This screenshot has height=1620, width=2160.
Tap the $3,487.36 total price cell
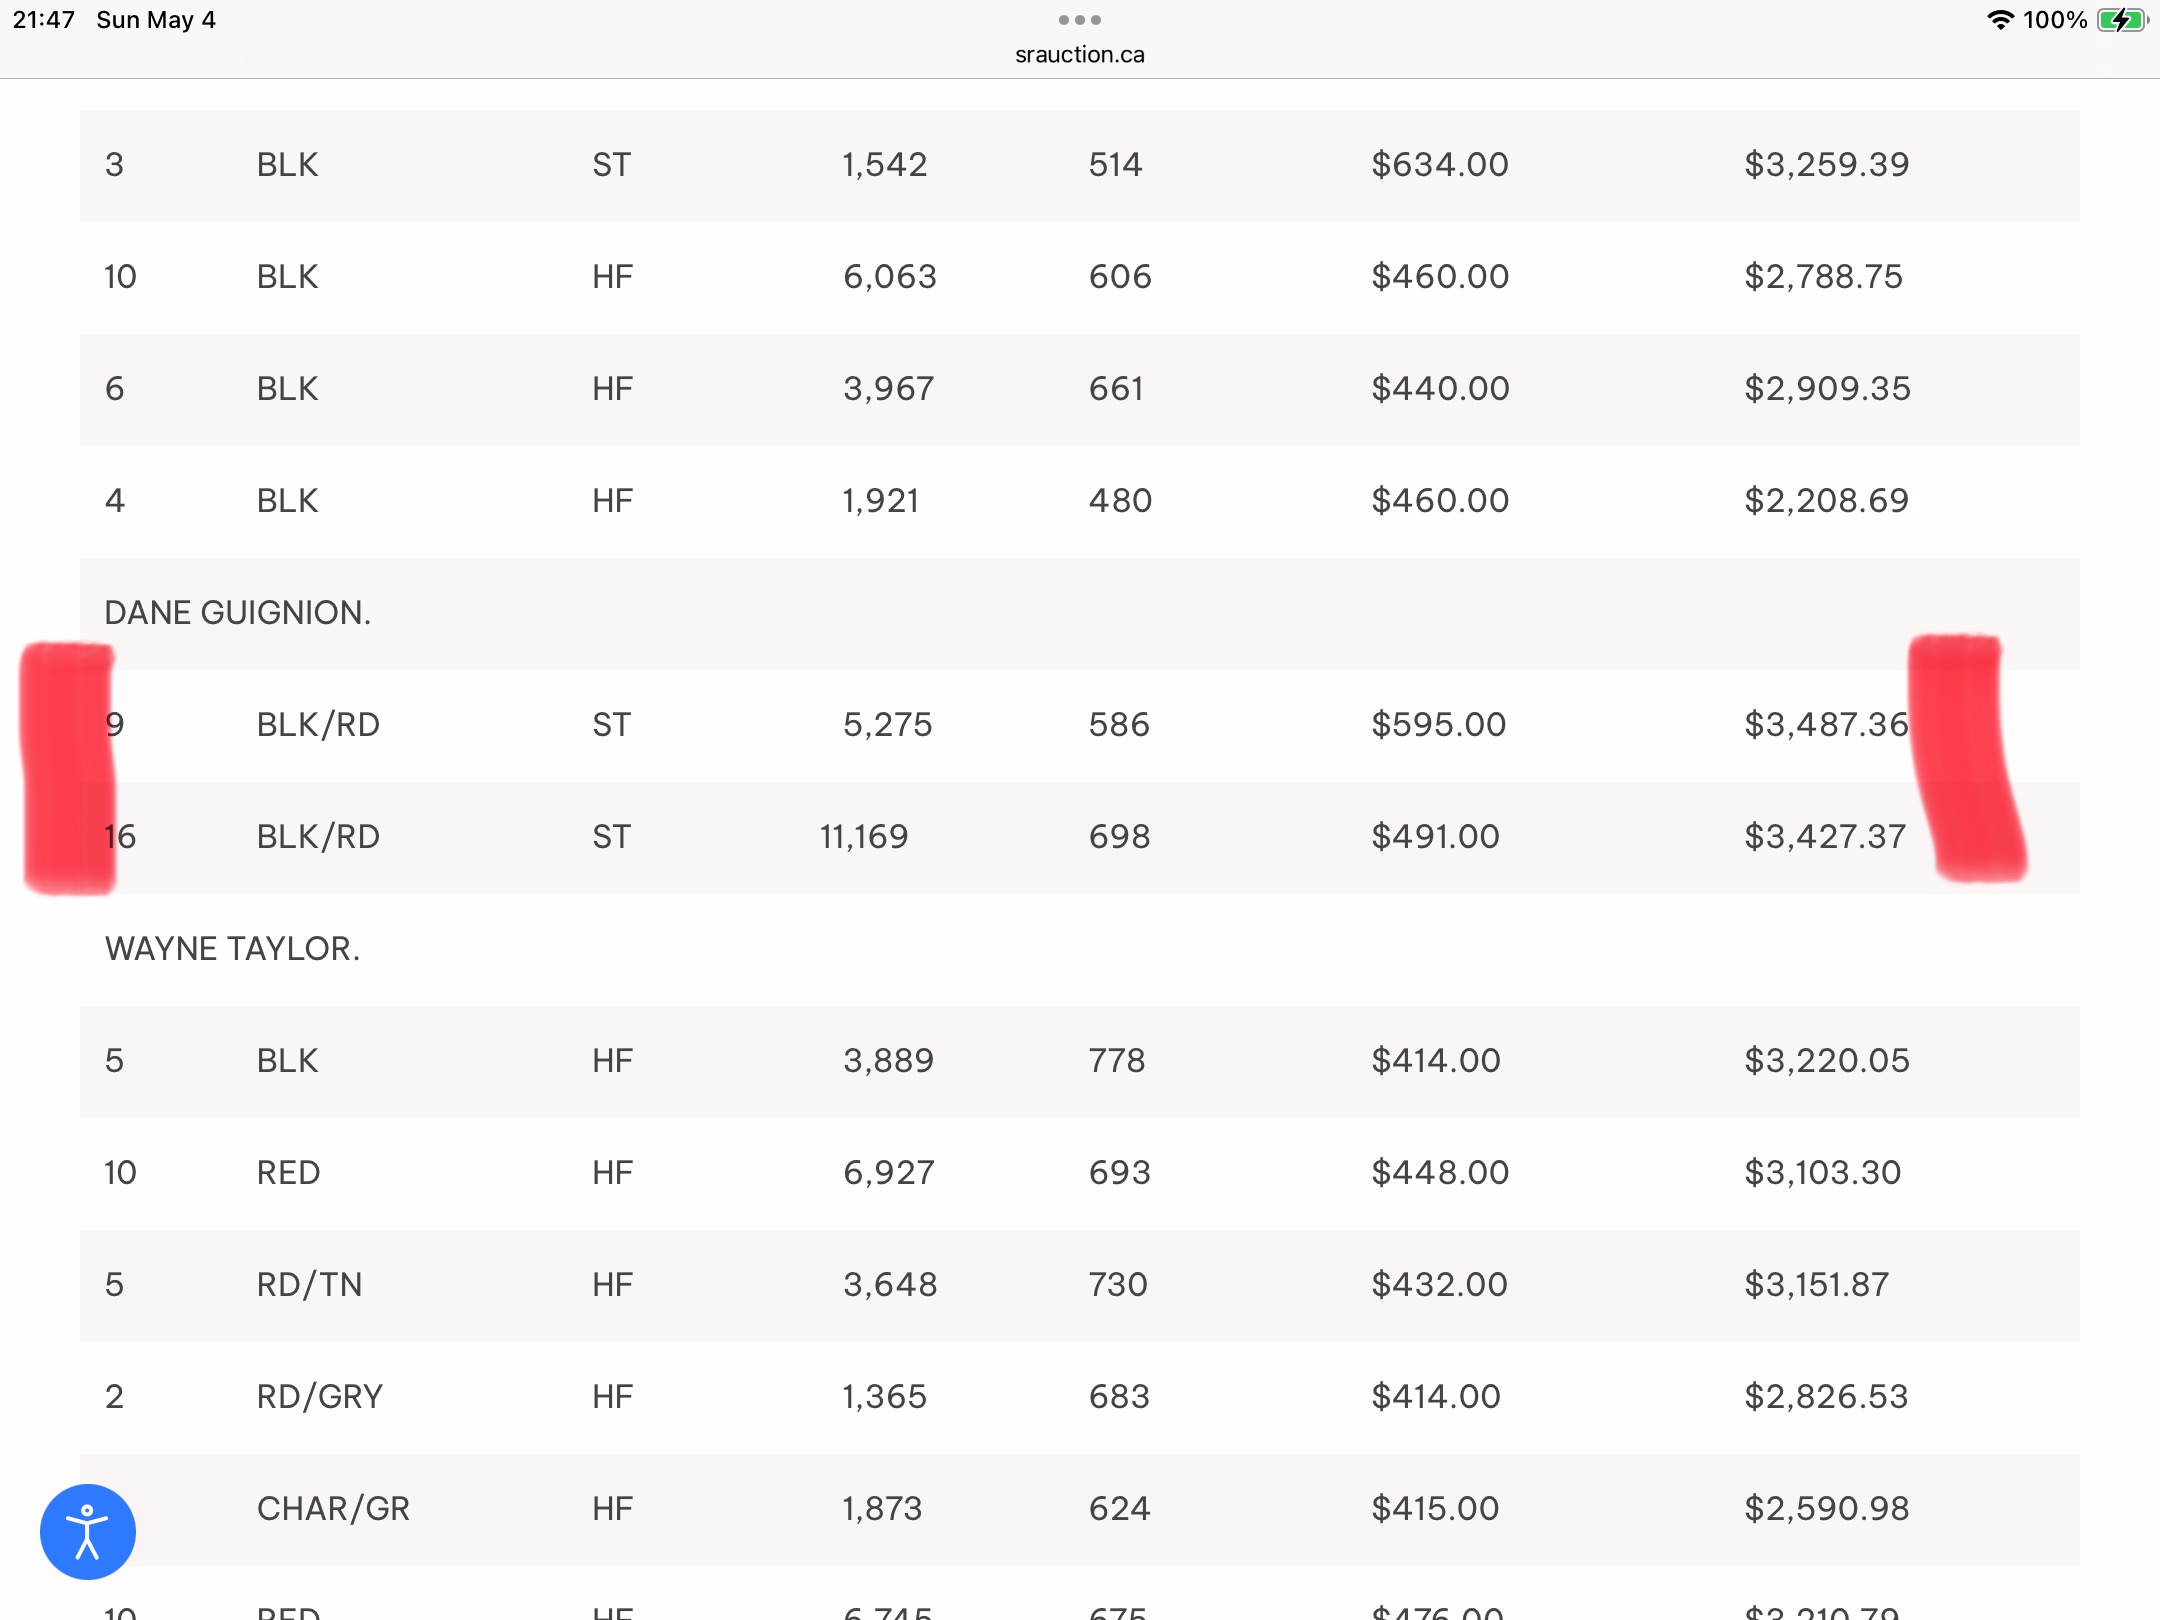tap(1826, 725)
